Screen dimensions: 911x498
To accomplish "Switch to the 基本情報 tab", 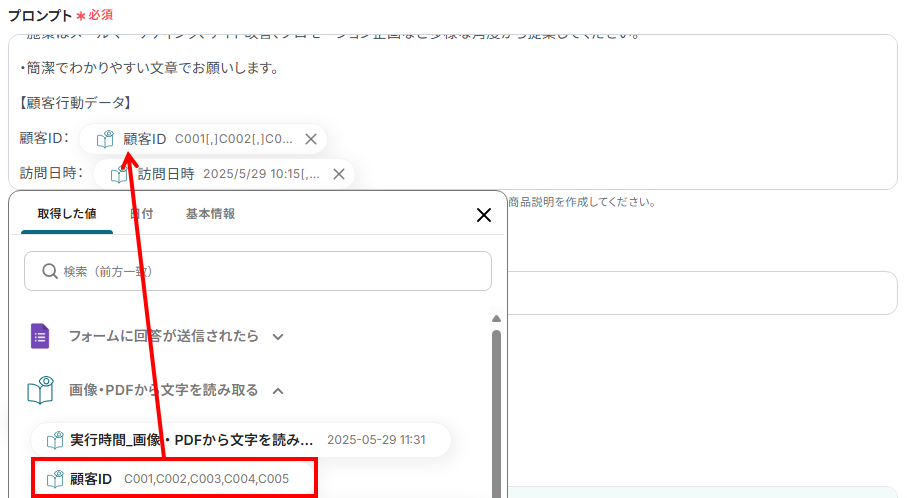I will [x=210, y=214].
